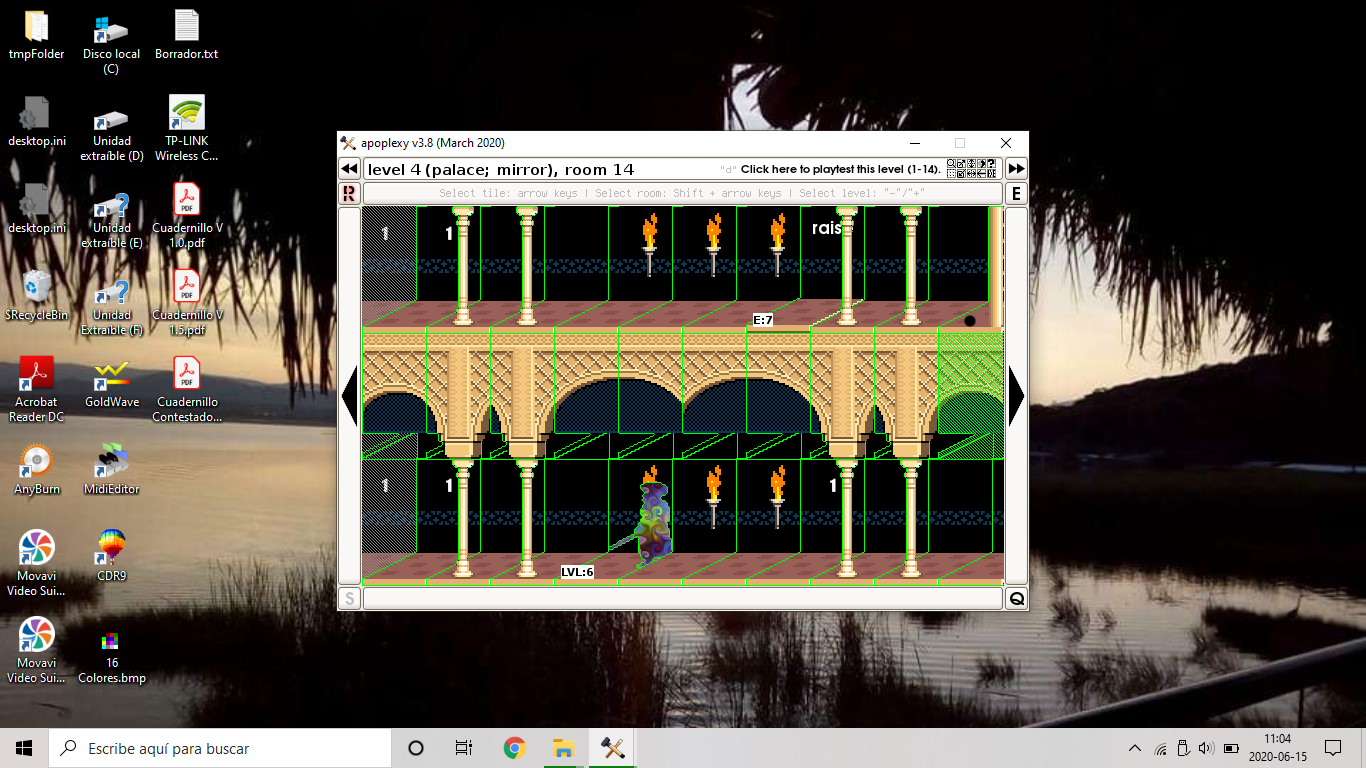Click the taskbar search box
This screenshot has width=1366, height=768.
220,748
